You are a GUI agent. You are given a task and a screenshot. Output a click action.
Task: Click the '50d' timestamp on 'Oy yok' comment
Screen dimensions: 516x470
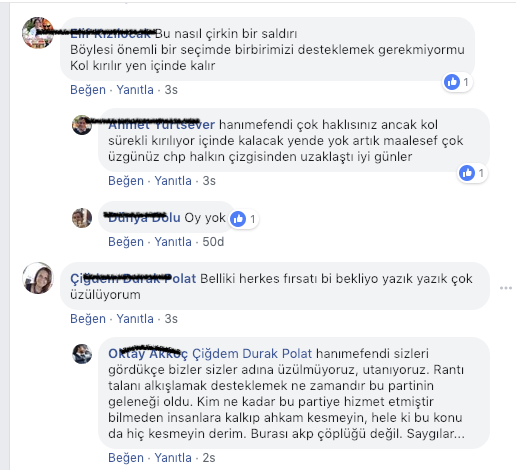[213, 242]
